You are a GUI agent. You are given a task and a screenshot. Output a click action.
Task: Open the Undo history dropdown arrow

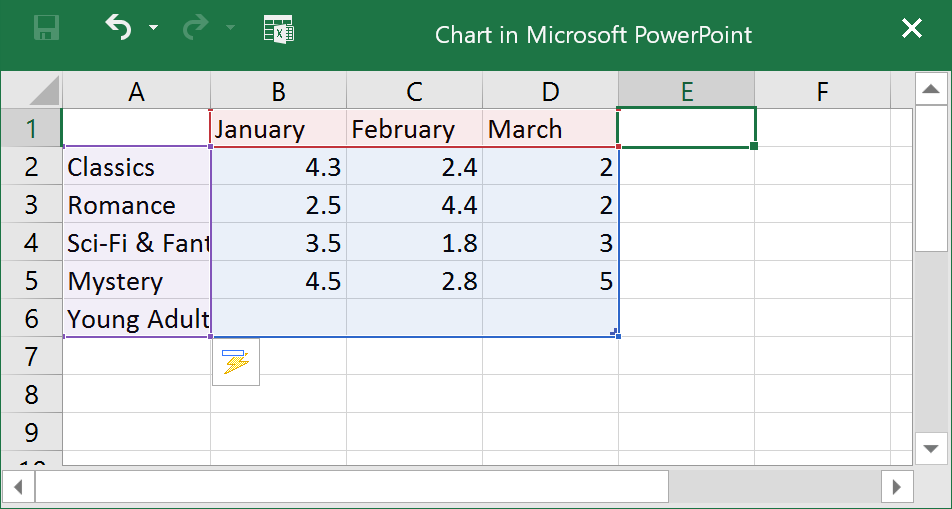pyautogui.click(x=154, y=27)
